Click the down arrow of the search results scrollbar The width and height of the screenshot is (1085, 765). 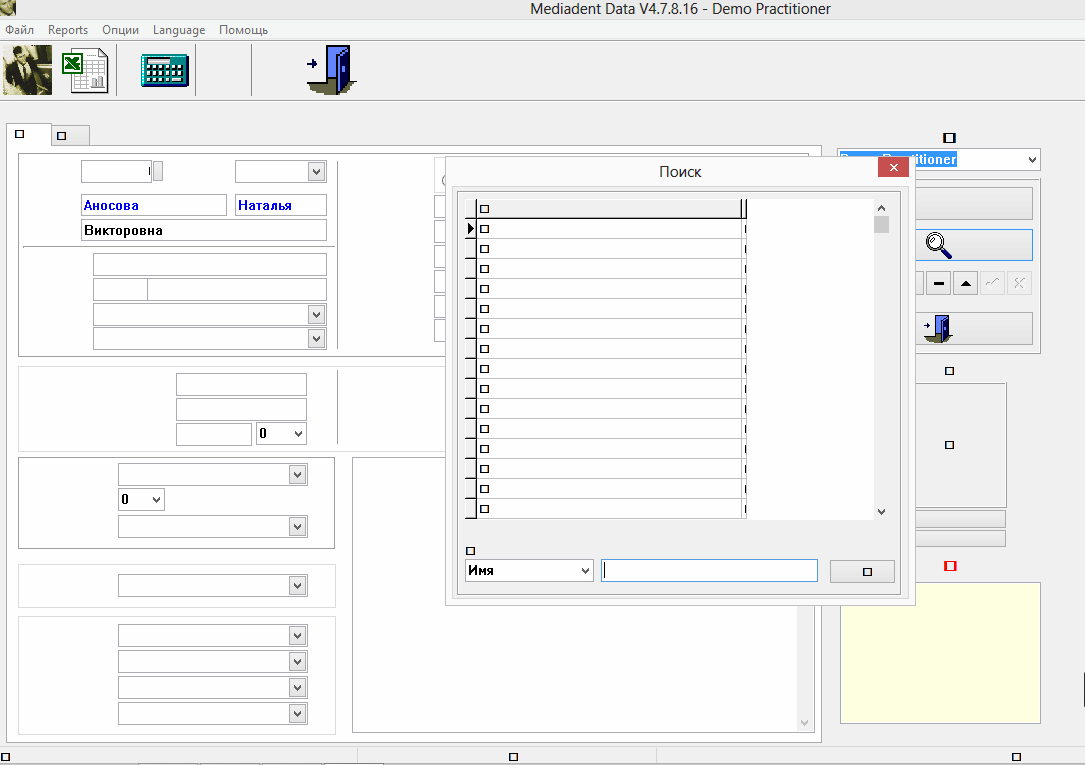pyautogui.click(x=881, y=511)
